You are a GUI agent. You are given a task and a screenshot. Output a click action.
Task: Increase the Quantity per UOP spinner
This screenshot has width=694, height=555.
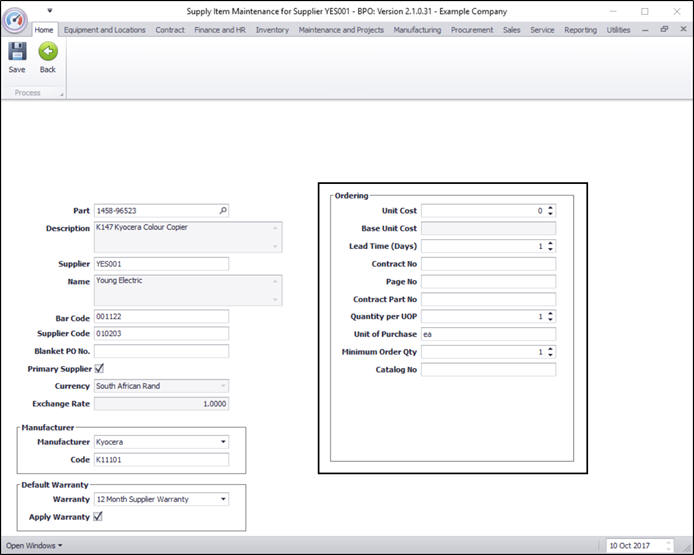pyautogui.click(x=550, y=314)
